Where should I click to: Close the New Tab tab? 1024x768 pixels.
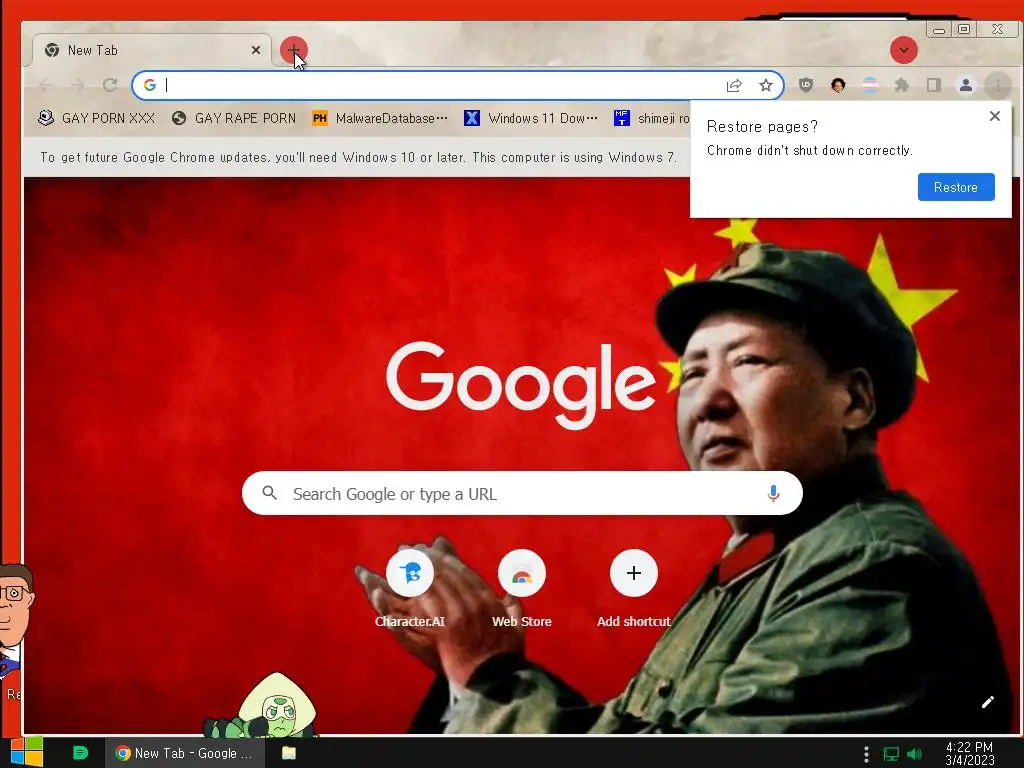coord(256,50)
